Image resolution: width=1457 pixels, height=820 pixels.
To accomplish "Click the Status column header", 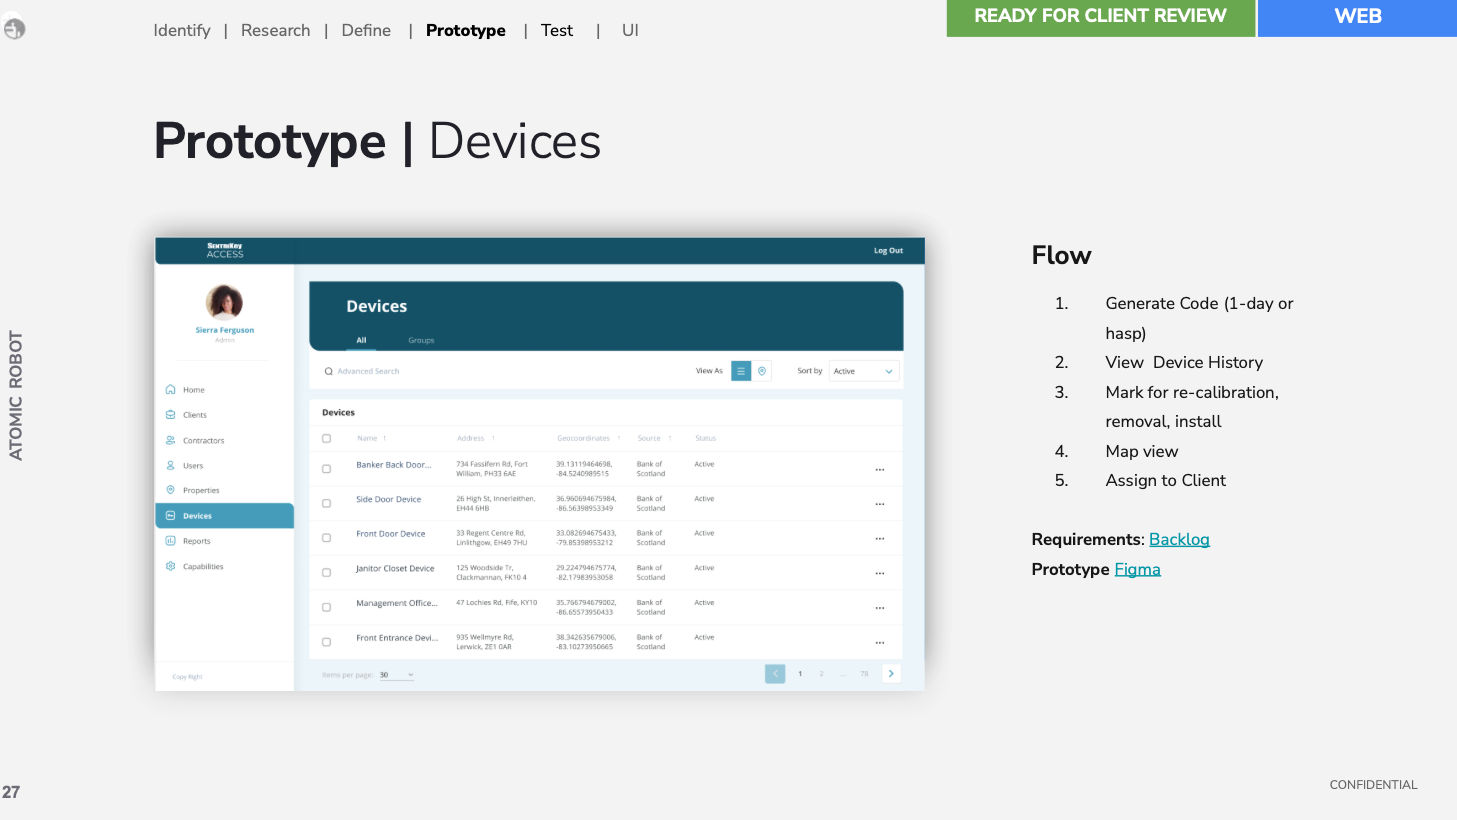I will (706, 438).
